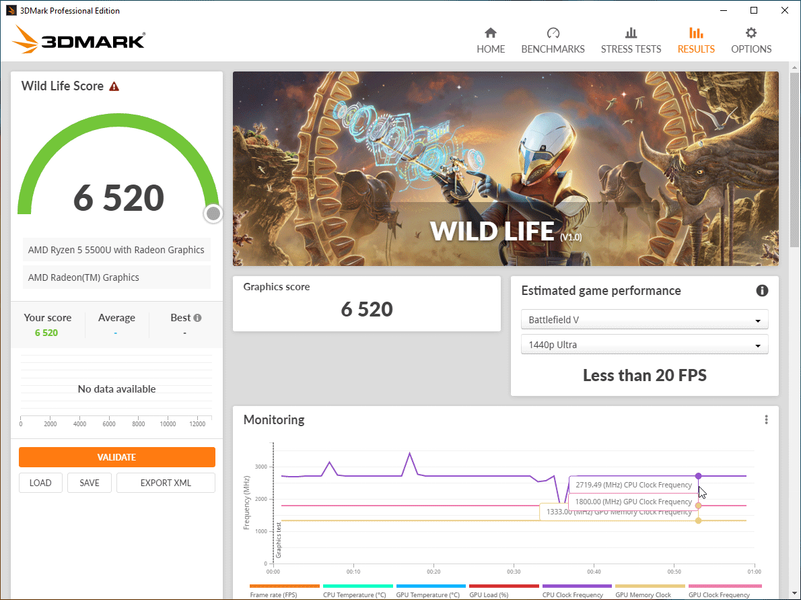
Task: Click the EXPORT XML button
Action: click(x=166, y=483)
